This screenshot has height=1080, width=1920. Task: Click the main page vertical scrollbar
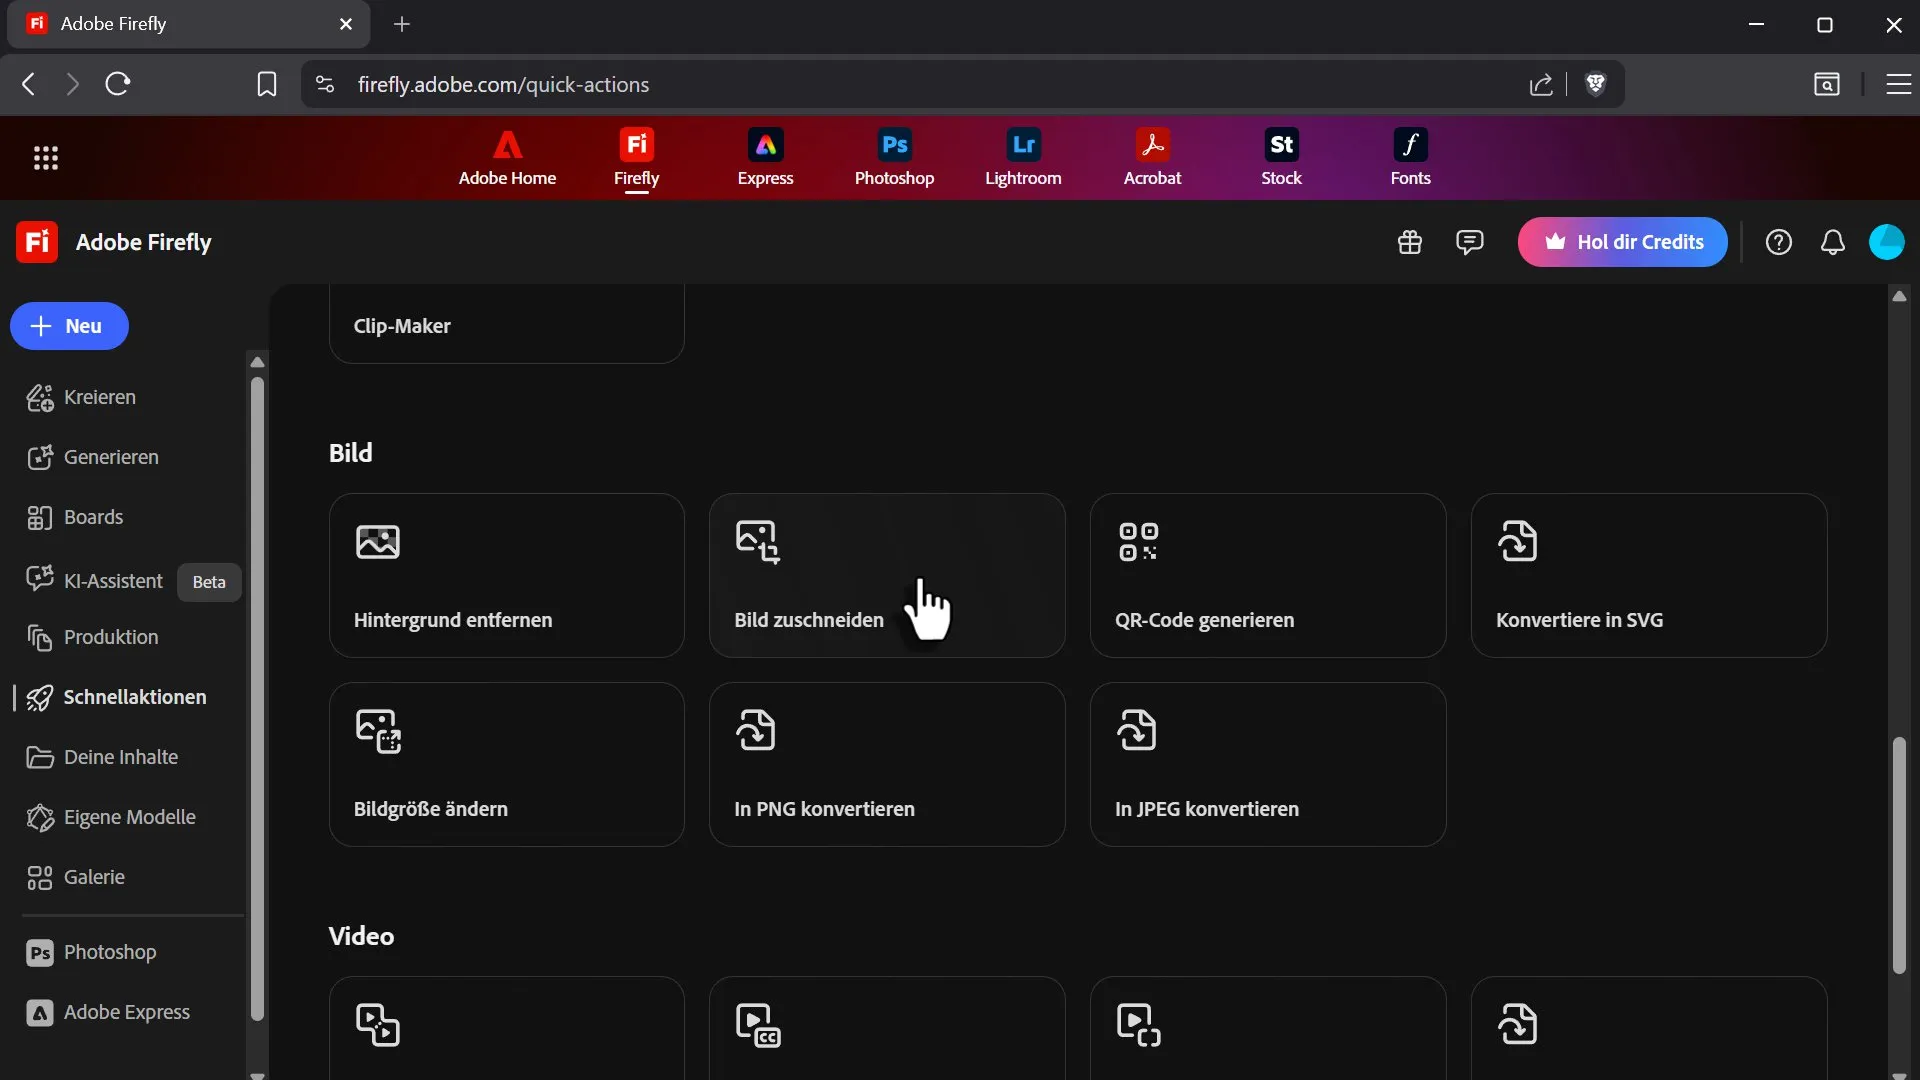coord(1899,855)
